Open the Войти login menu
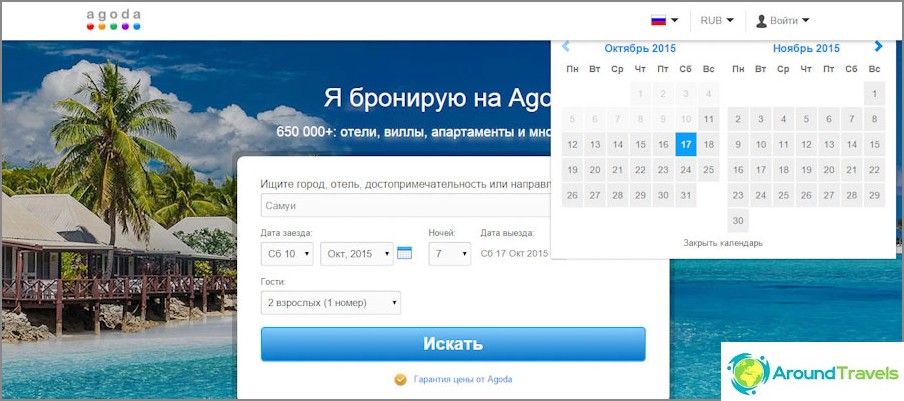The height and width of the screenshot is (401, 904). click(789, 20)
